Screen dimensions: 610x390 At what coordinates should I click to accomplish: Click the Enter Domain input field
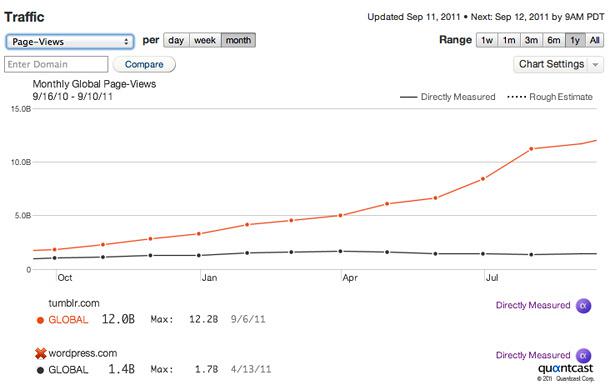click(x=56, y=64)
